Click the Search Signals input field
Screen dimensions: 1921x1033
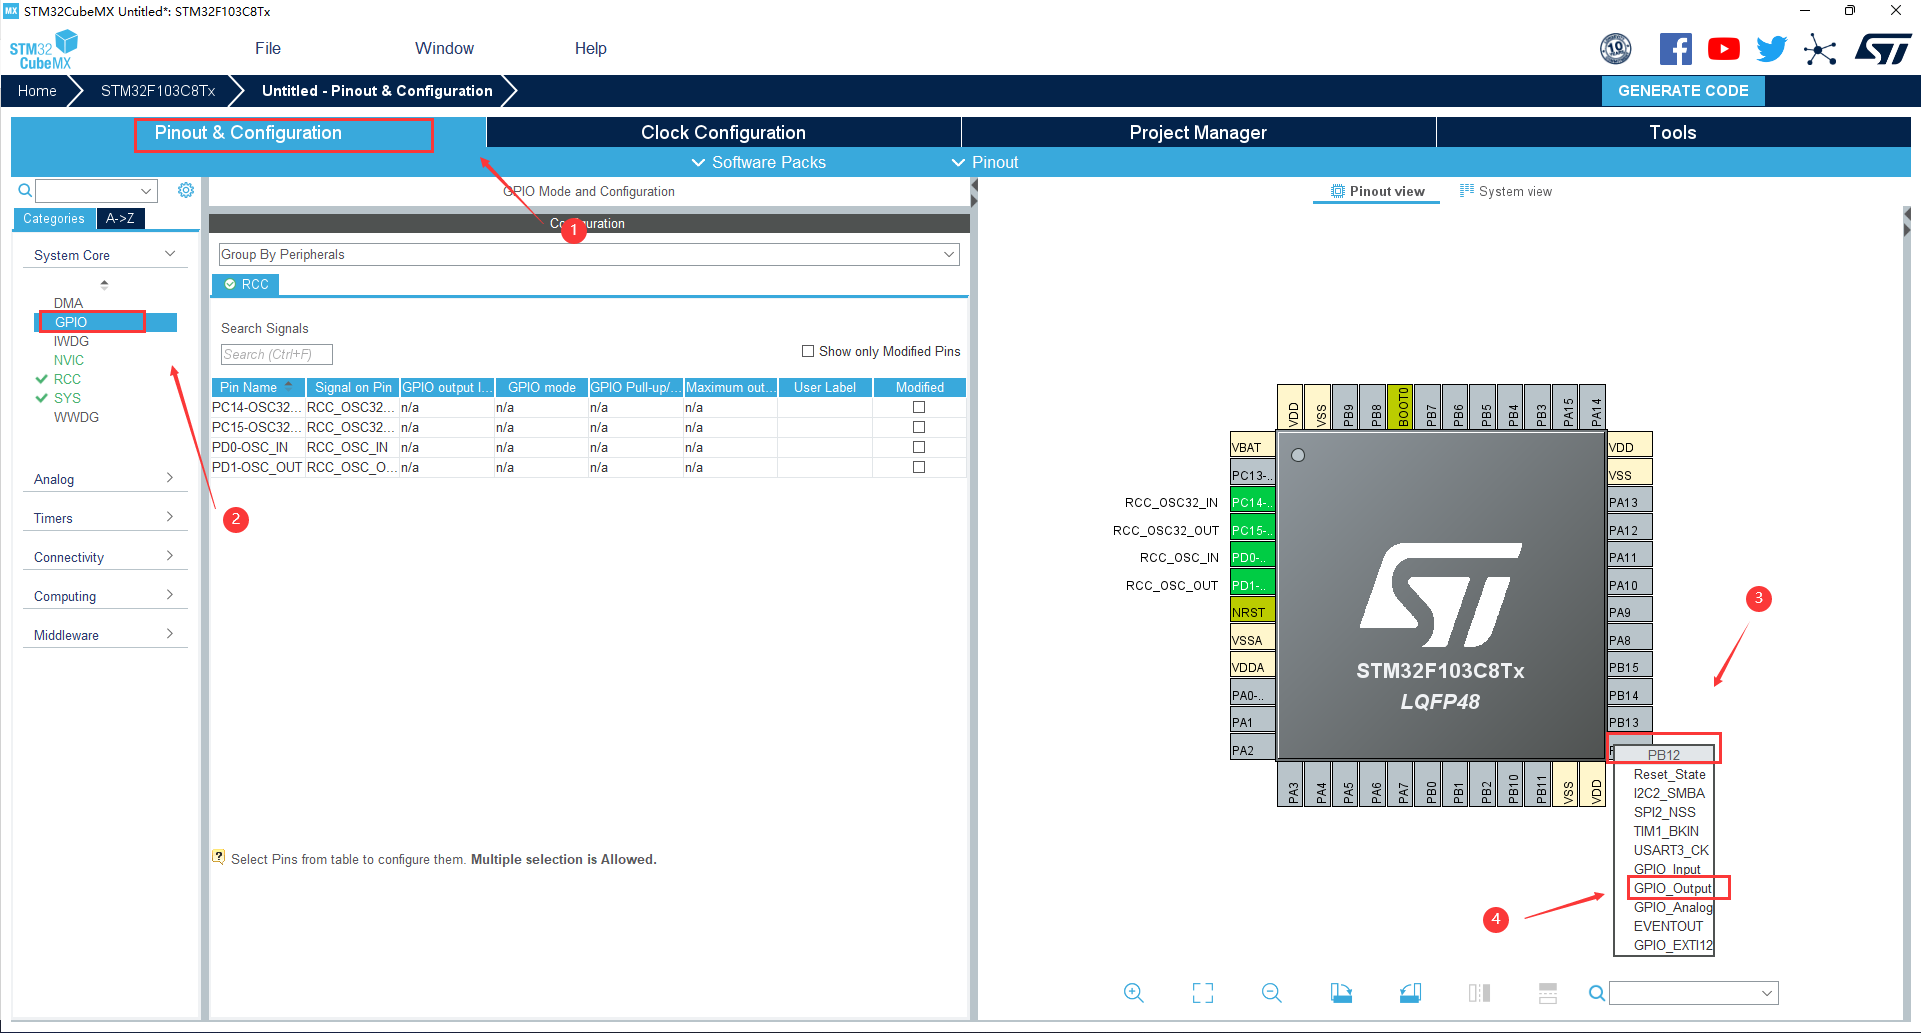pos(276,354)
